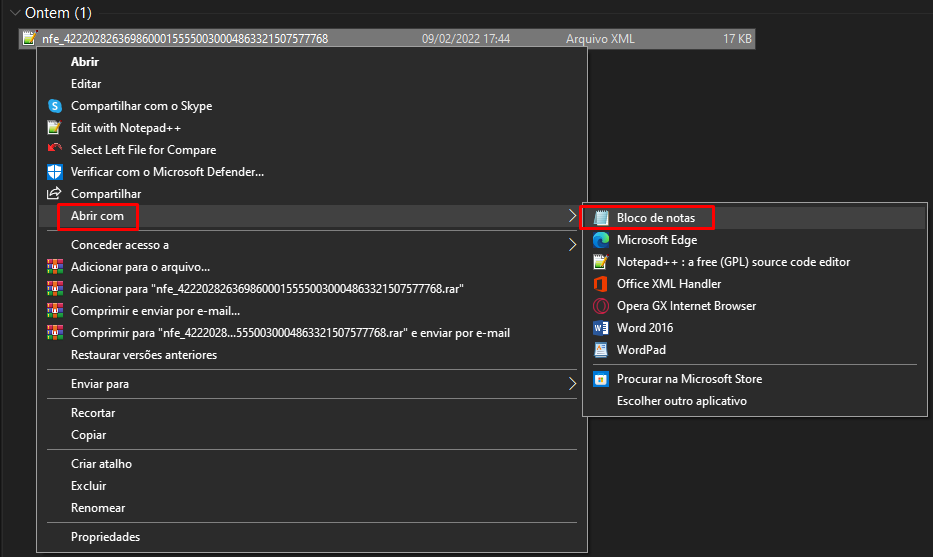The height and width of the screenshot is (557, 933).
Task: Click WinRAR icon beside Adicionar para o arquivo
Action: pyautogui.click(x=55, y=267)
